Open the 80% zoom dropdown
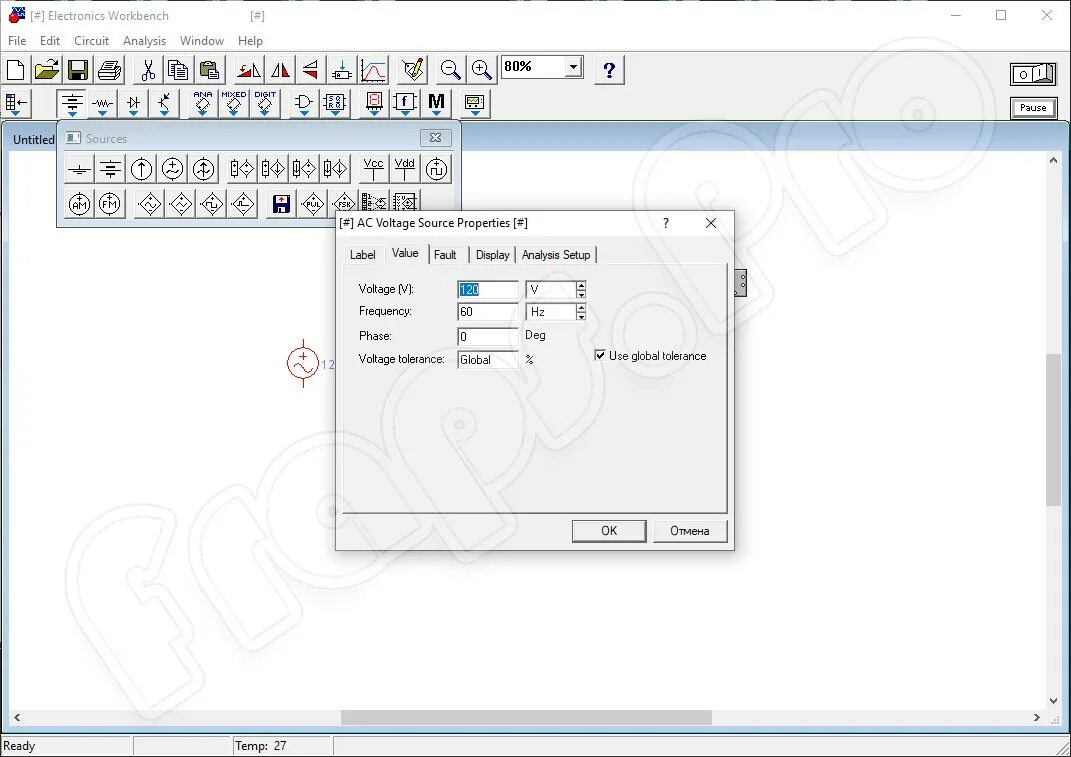1071x757 pixels. coord(574,67)
